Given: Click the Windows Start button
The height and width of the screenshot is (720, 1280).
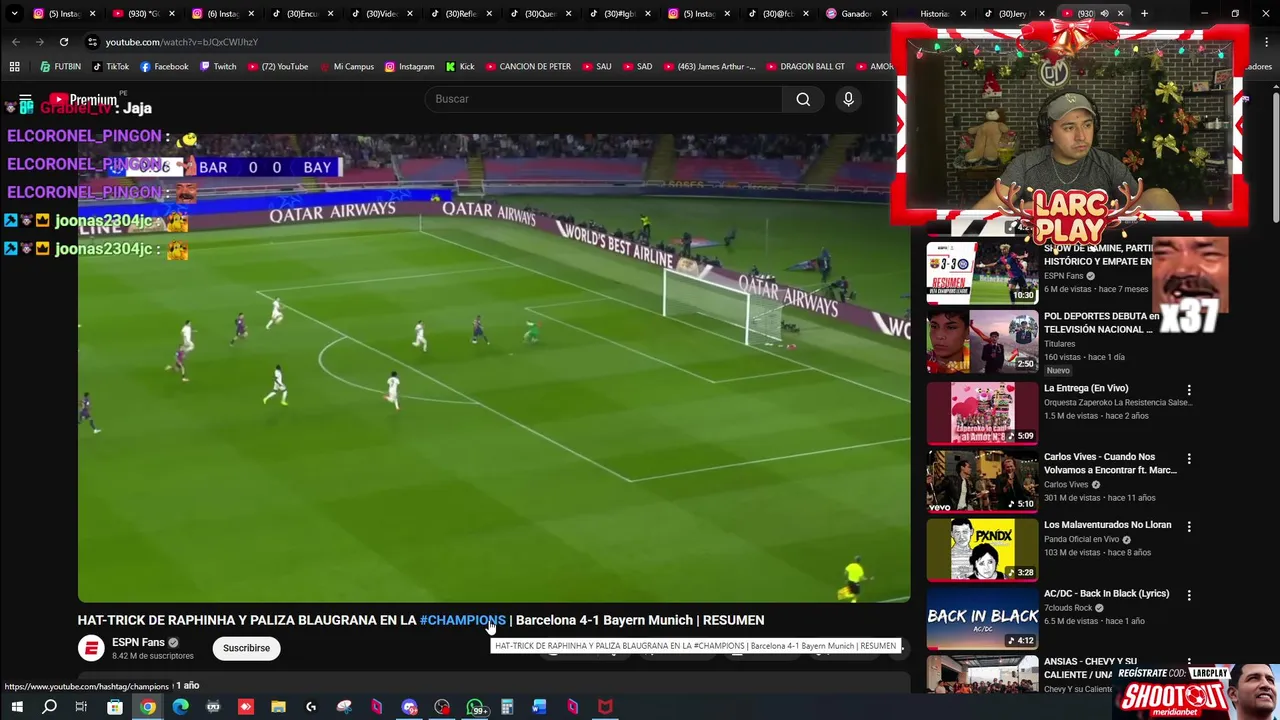Looking at the screenshot, I should (x=16, y=707).
